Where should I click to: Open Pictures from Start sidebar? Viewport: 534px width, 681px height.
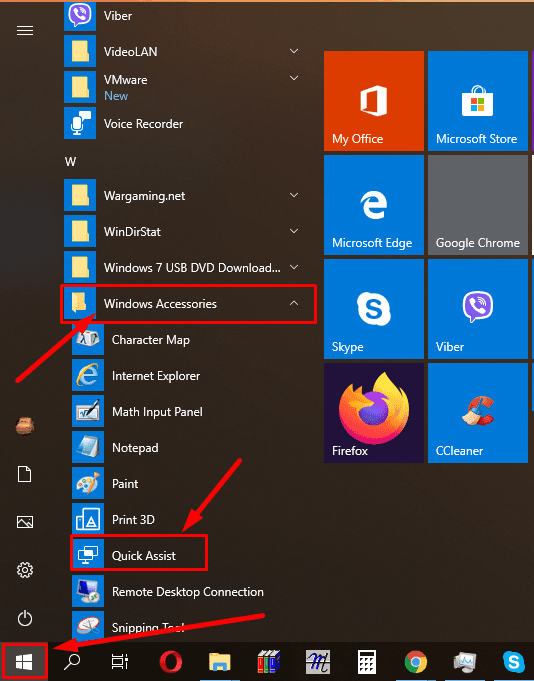pyautogui.click(x=25, y=522)
